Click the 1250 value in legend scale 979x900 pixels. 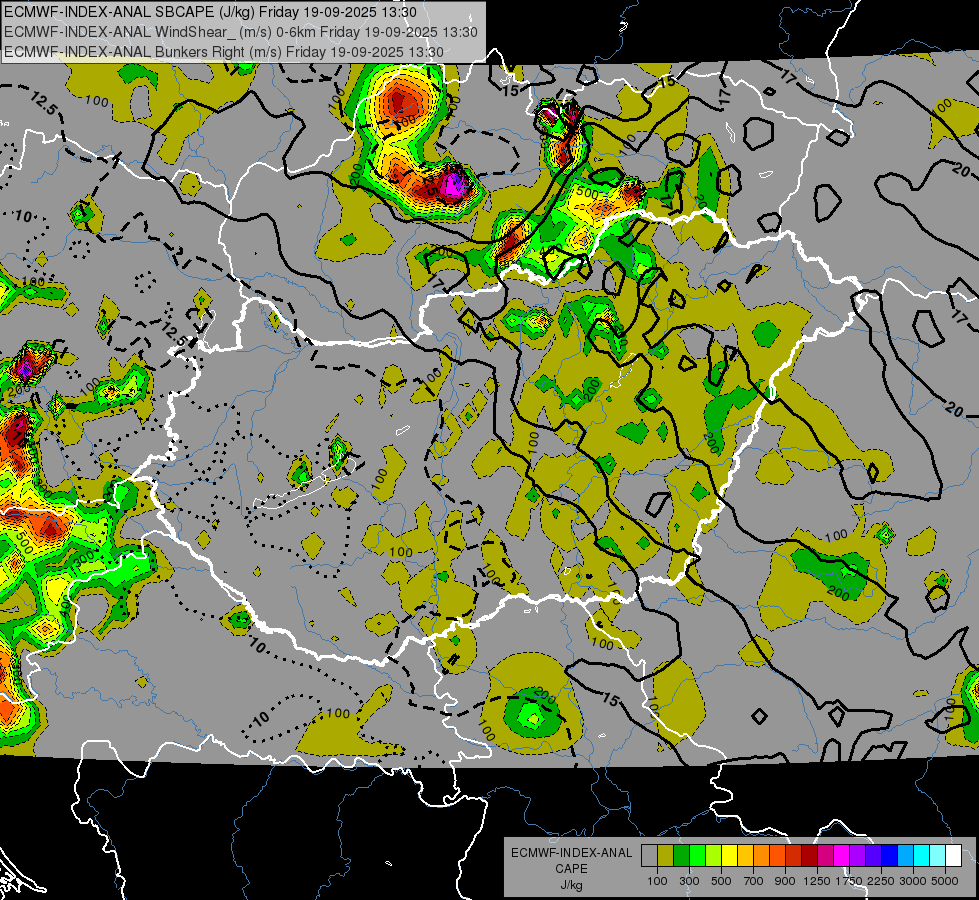(817, 880)
